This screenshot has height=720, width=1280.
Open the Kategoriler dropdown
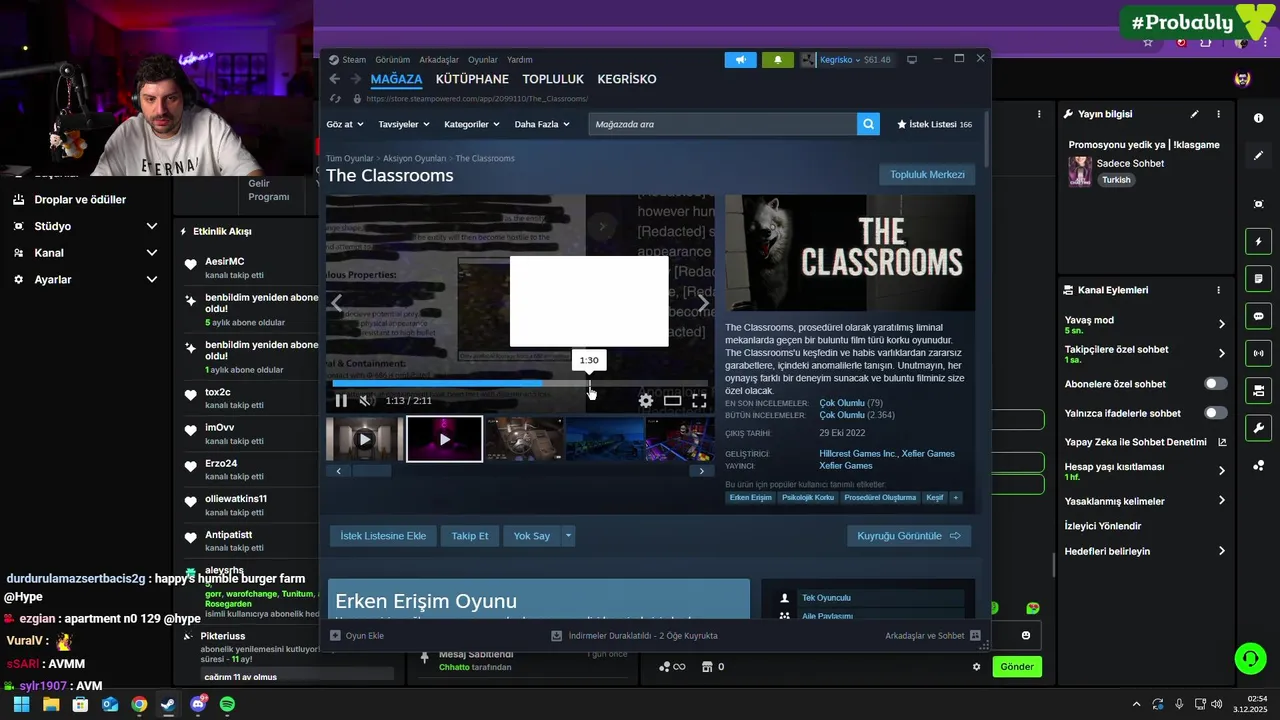coord(471,124)
